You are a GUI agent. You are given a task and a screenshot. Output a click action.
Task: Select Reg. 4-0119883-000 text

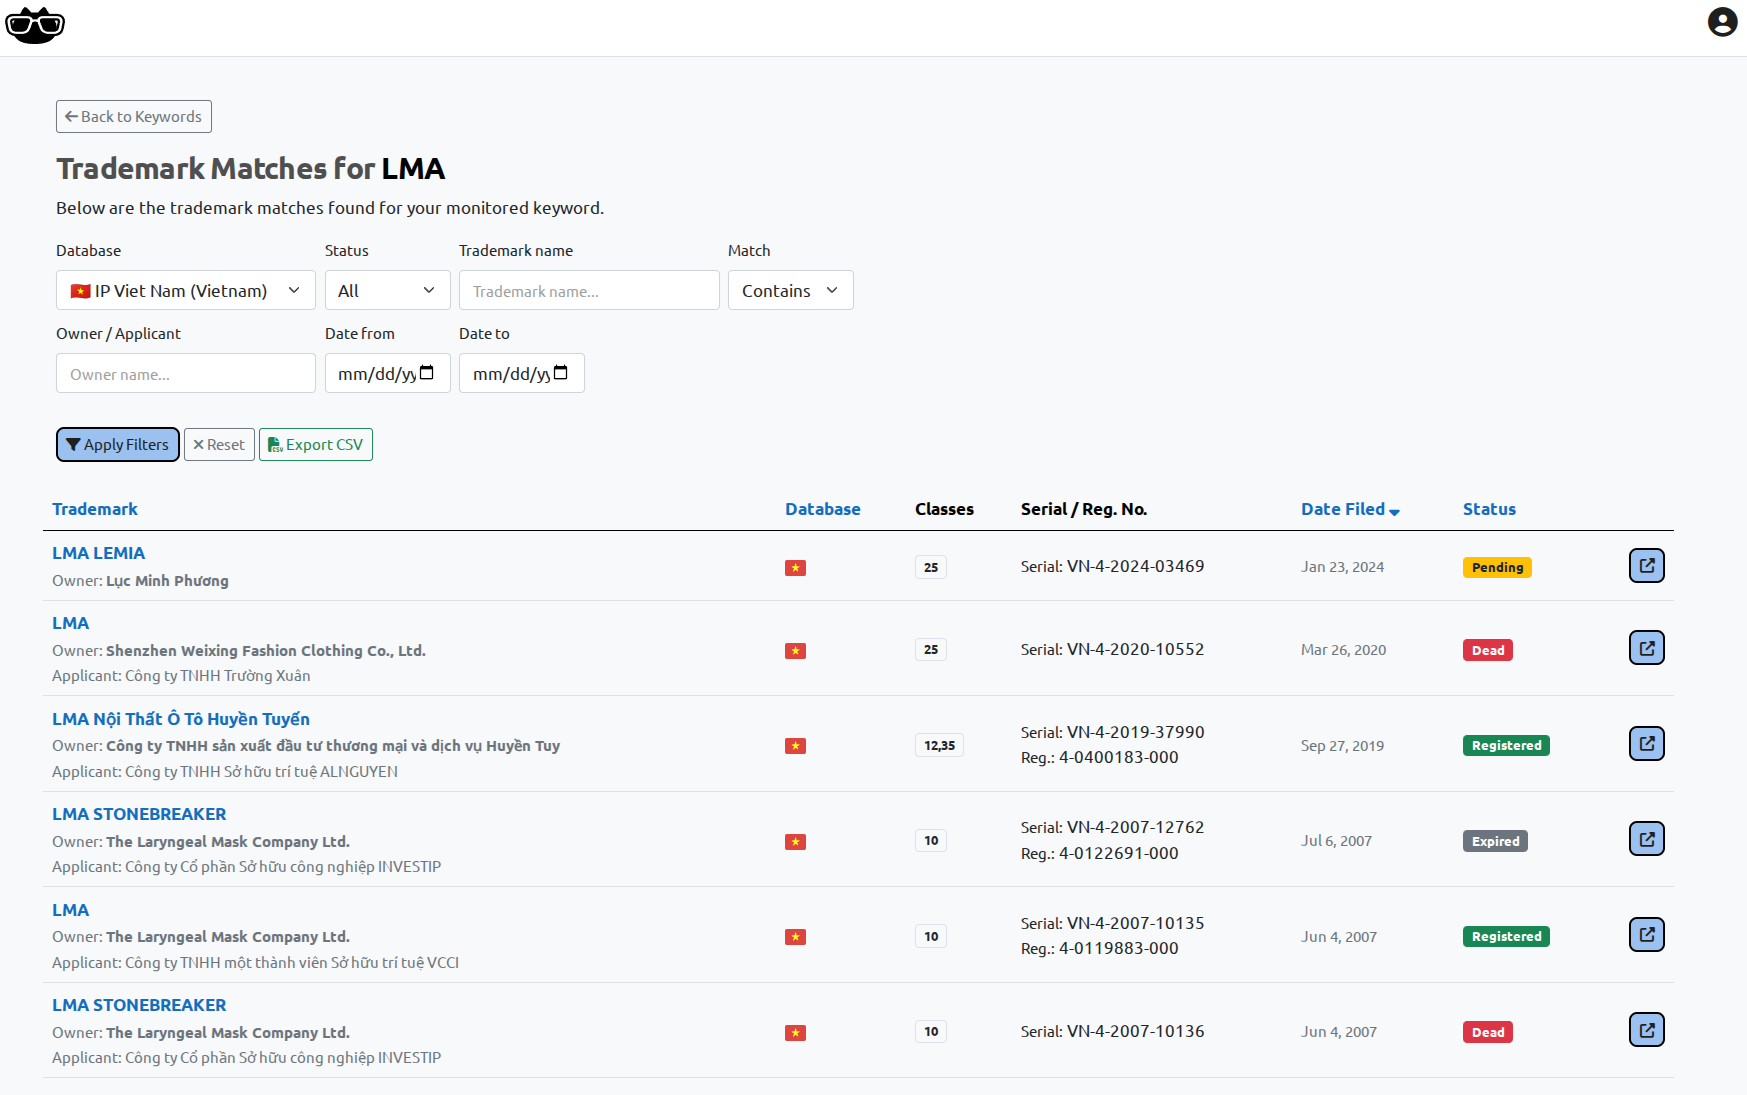[1100, 948]
